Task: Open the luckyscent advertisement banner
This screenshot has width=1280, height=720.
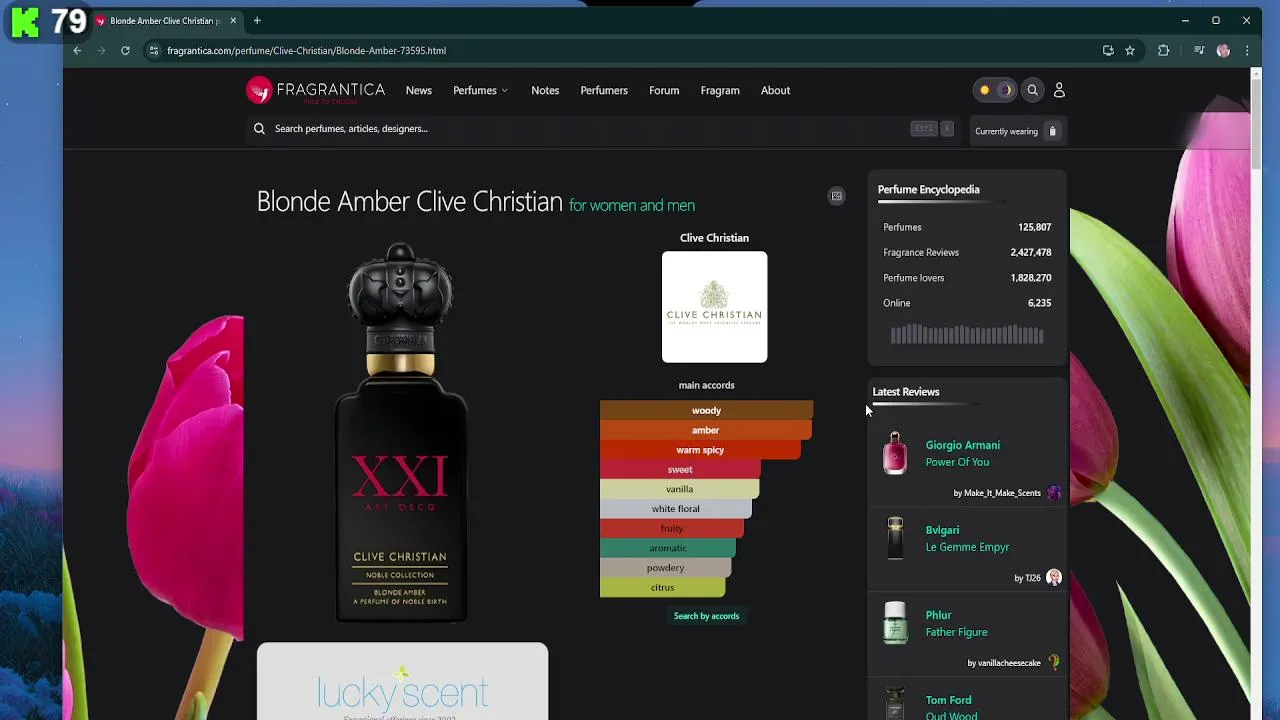Action: (402, 682)
